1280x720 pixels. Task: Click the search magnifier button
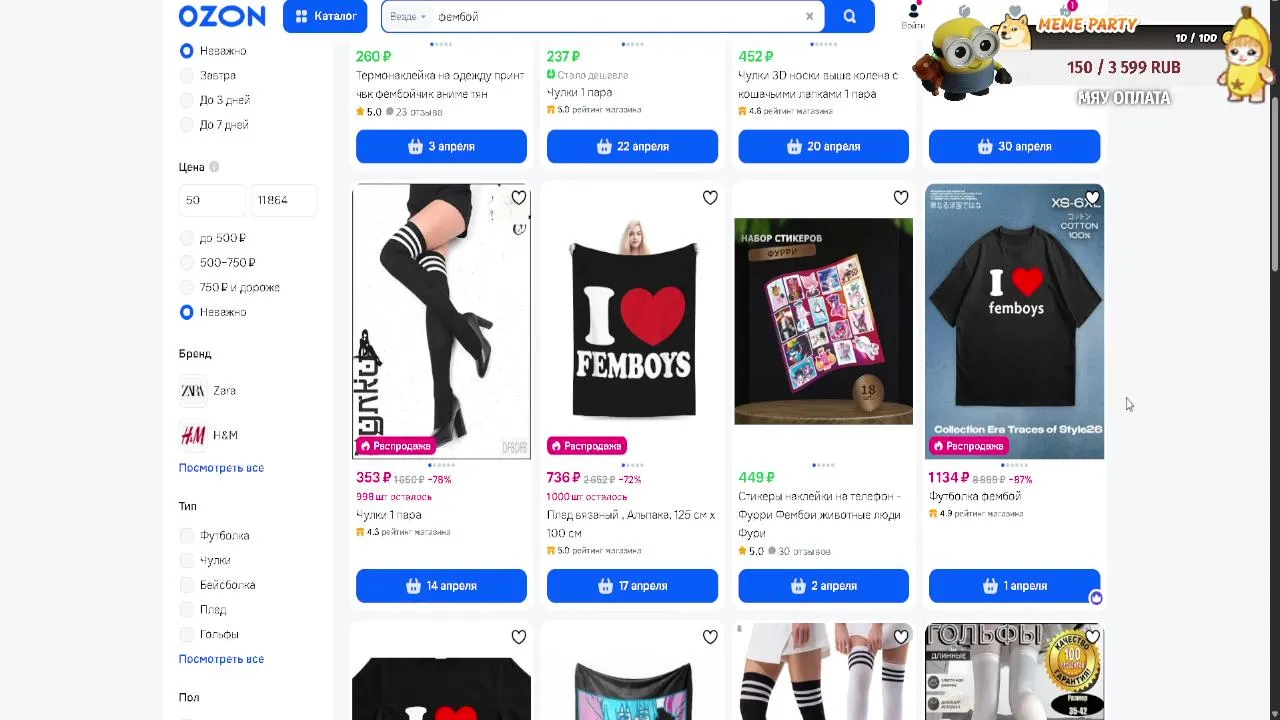(x=850, y=16)
